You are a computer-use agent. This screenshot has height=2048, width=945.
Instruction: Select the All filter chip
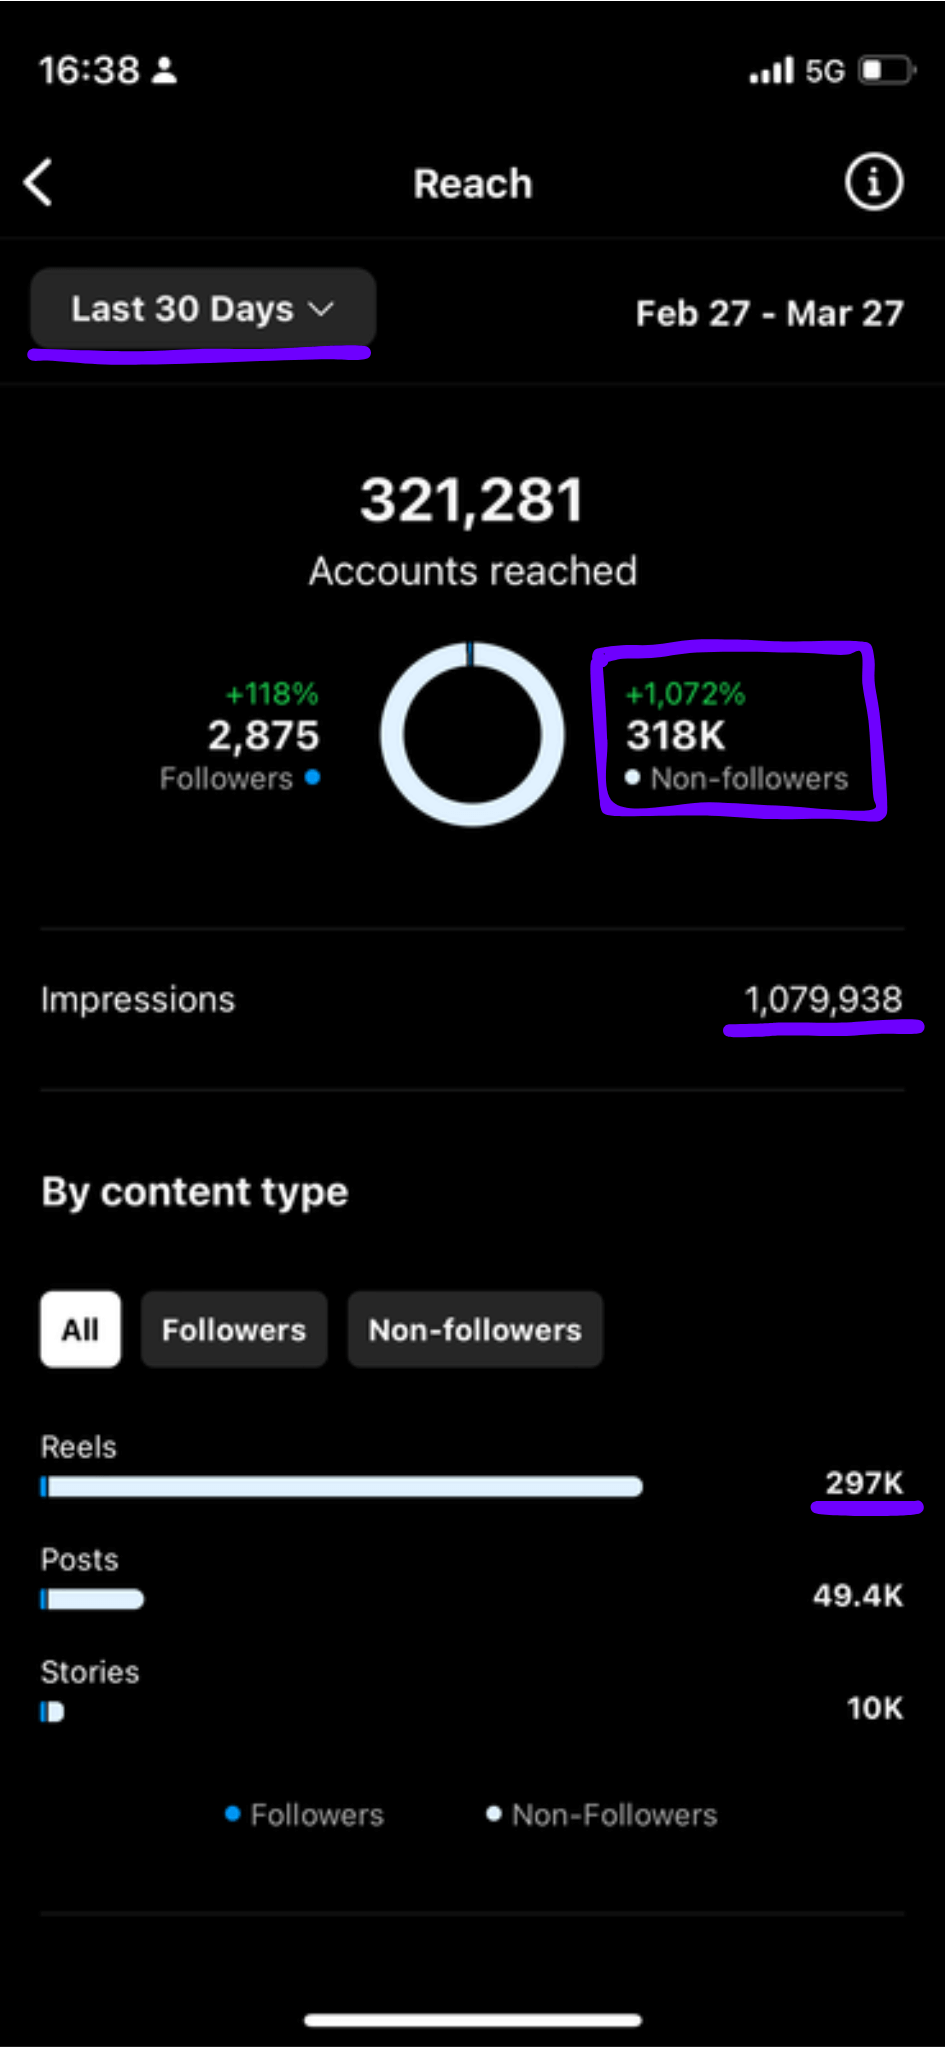pyautogui.click(x=80, y=1329)
